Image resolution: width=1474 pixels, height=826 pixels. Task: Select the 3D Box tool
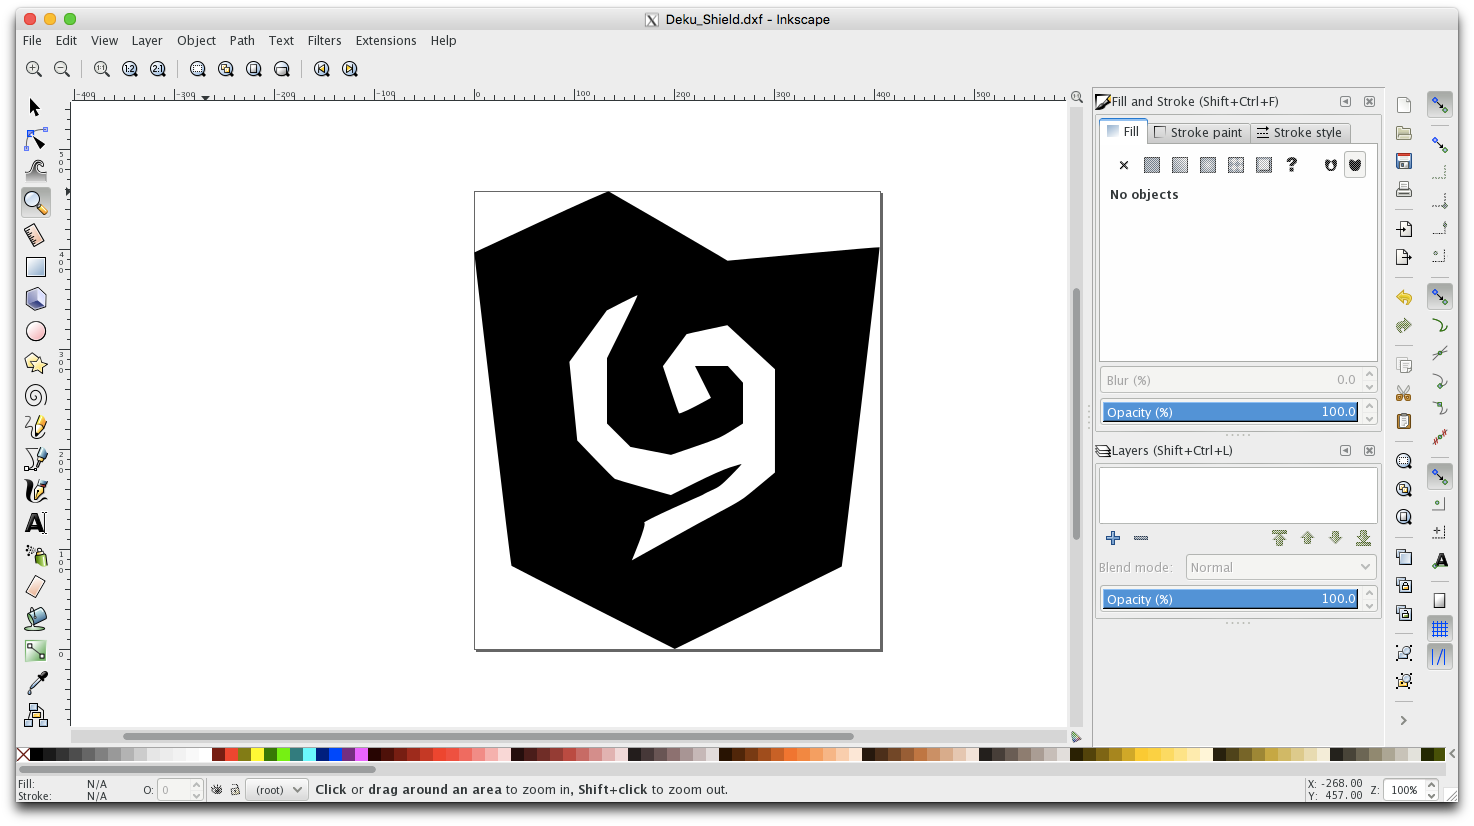pyautogui.click(x=35, y=299)
